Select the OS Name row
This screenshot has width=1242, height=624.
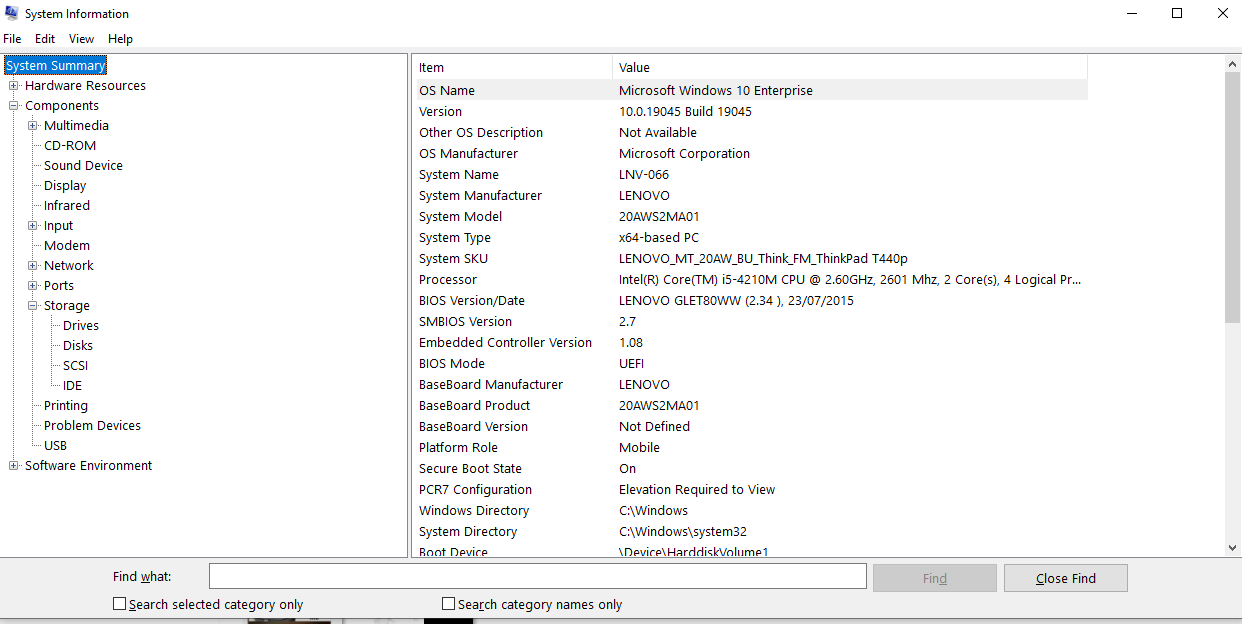coord(750,90)
